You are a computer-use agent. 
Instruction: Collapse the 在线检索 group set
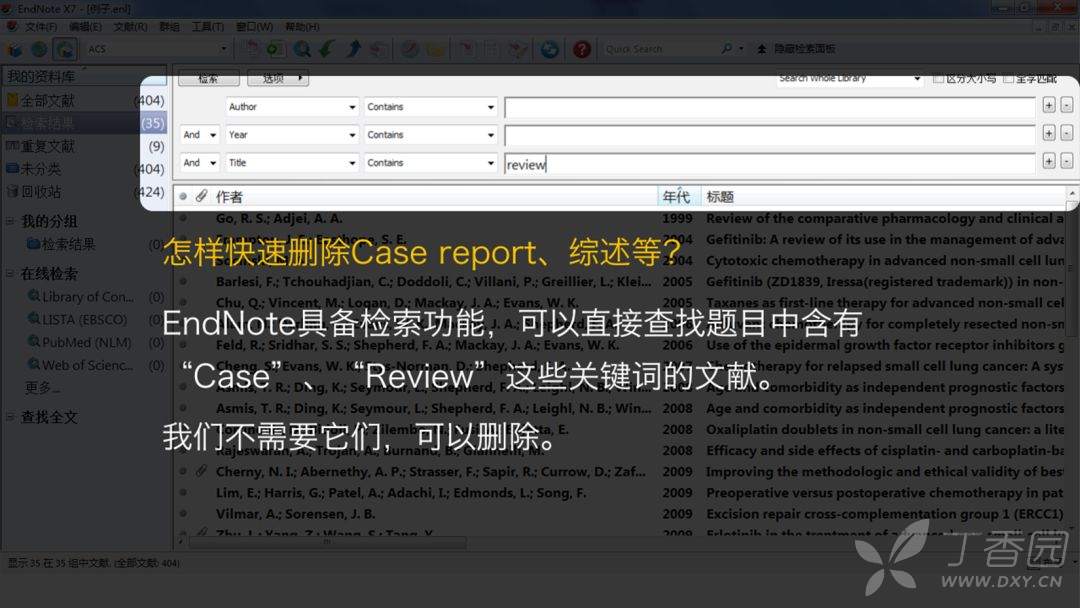tap(10, 273)
